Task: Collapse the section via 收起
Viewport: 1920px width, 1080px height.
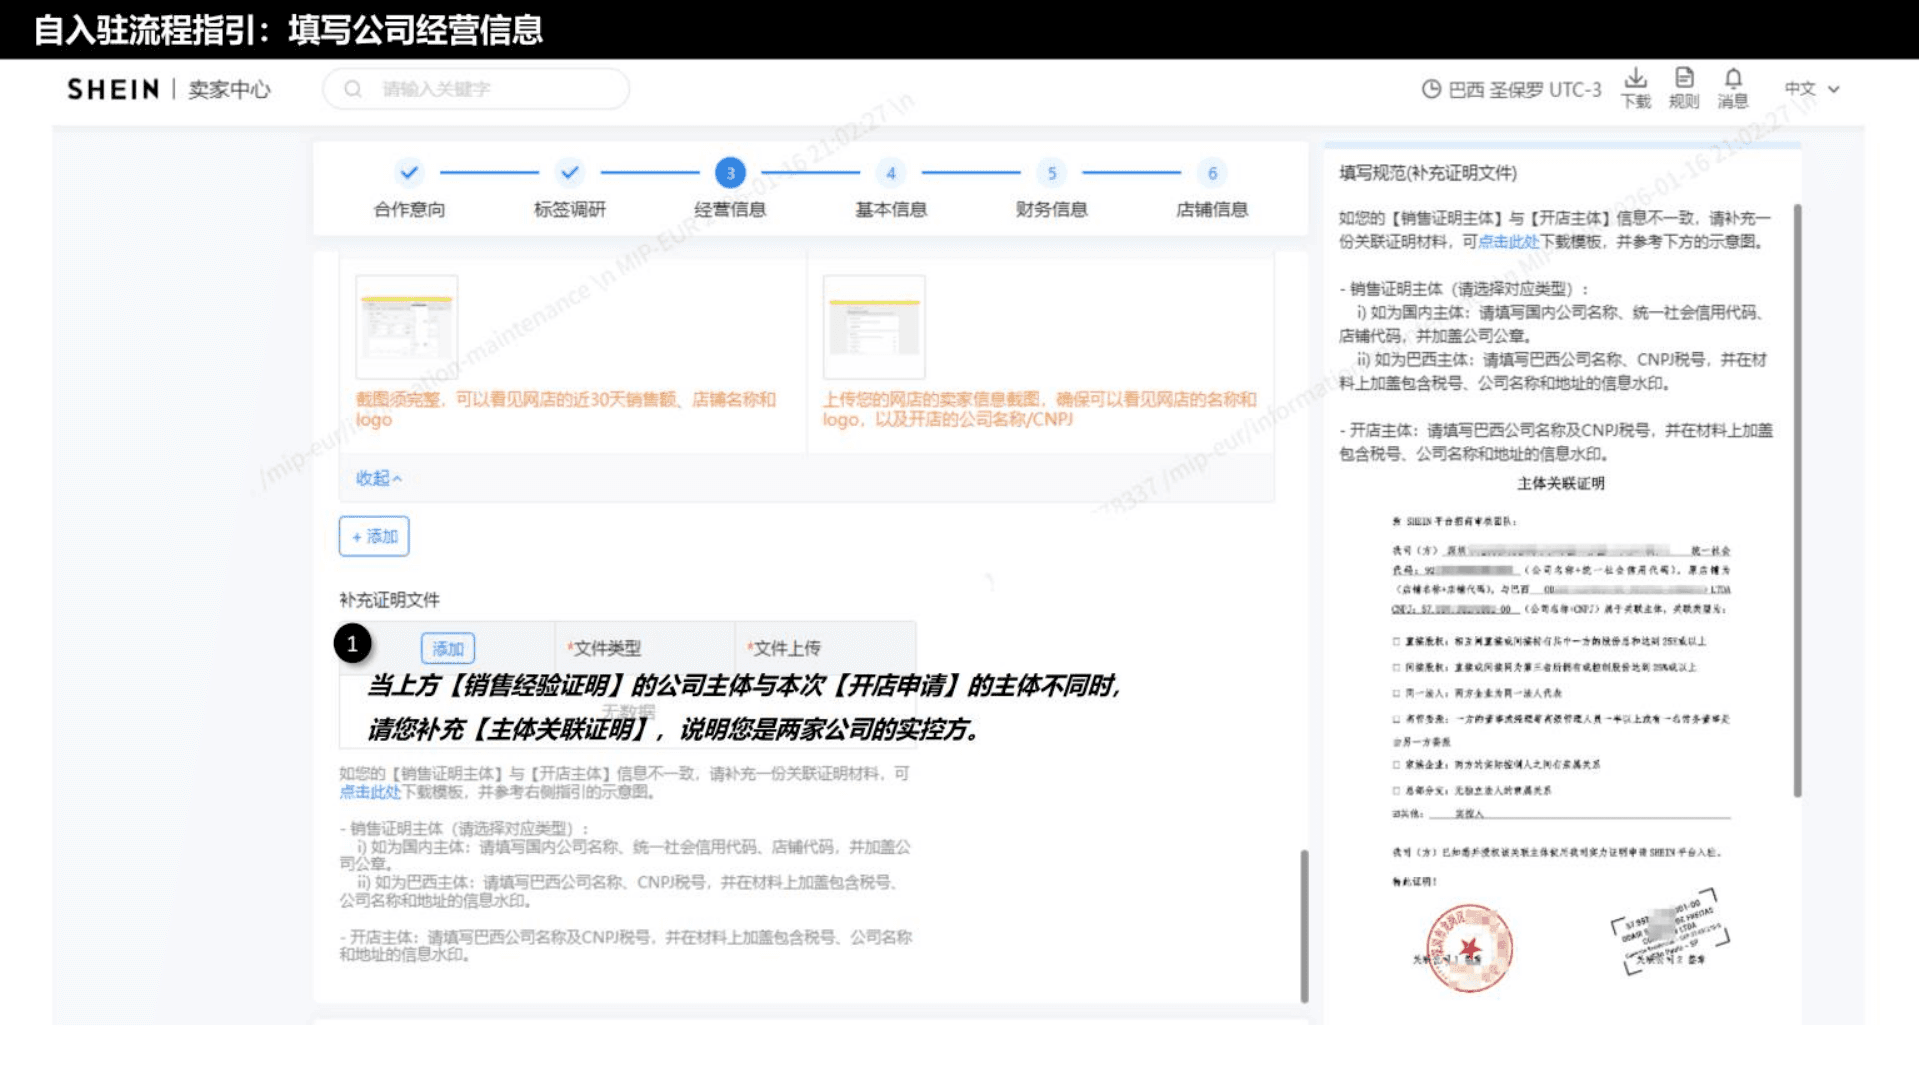Action: pyautogui.click(x=379, y=478)
